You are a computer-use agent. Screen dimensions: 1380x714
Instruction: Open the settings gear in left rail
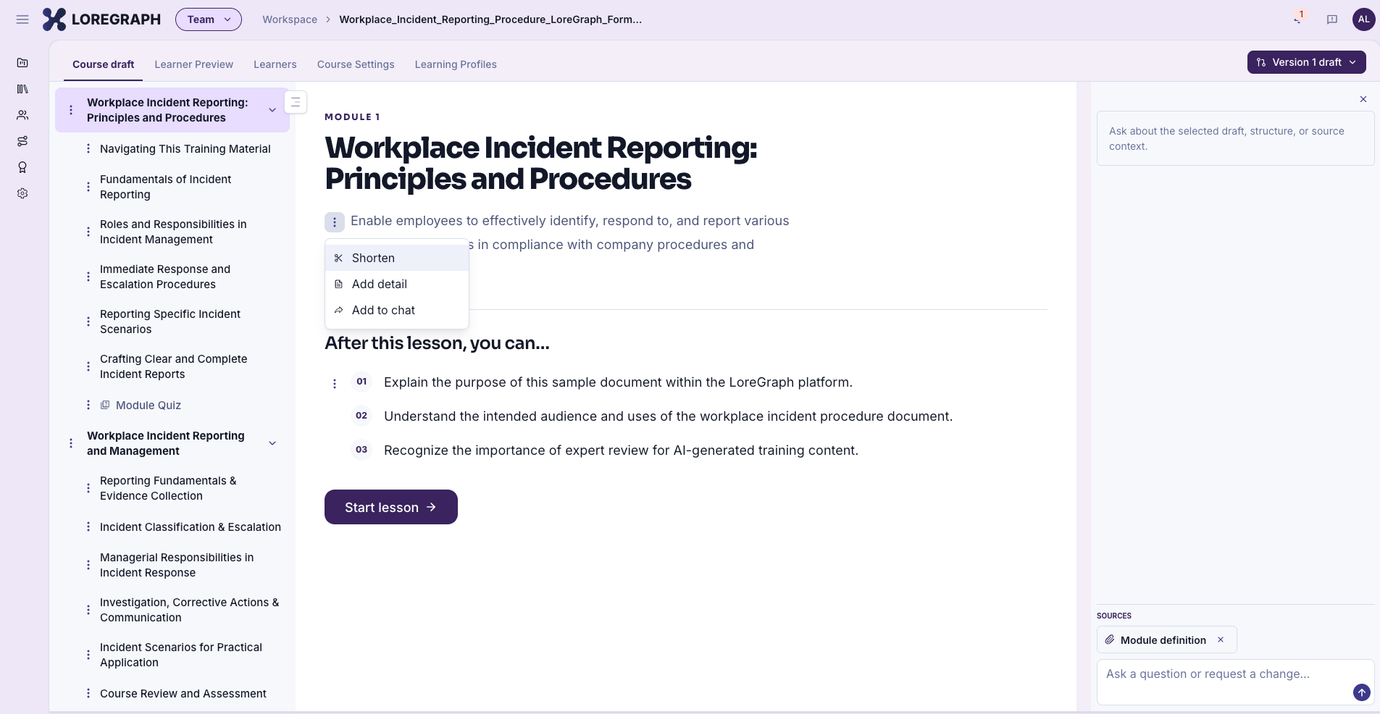(22, 193)
